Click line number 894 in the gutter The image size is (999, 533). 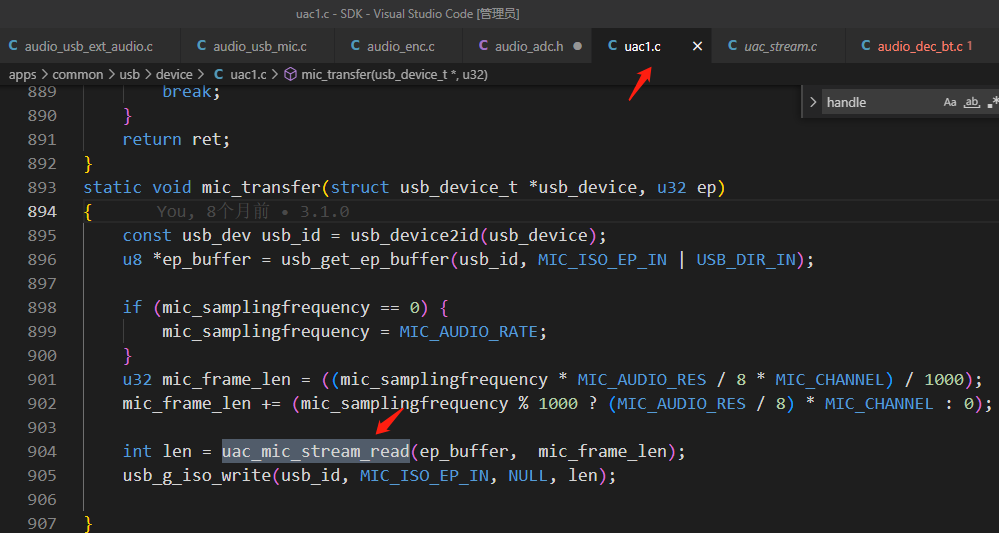coord(42,211)
